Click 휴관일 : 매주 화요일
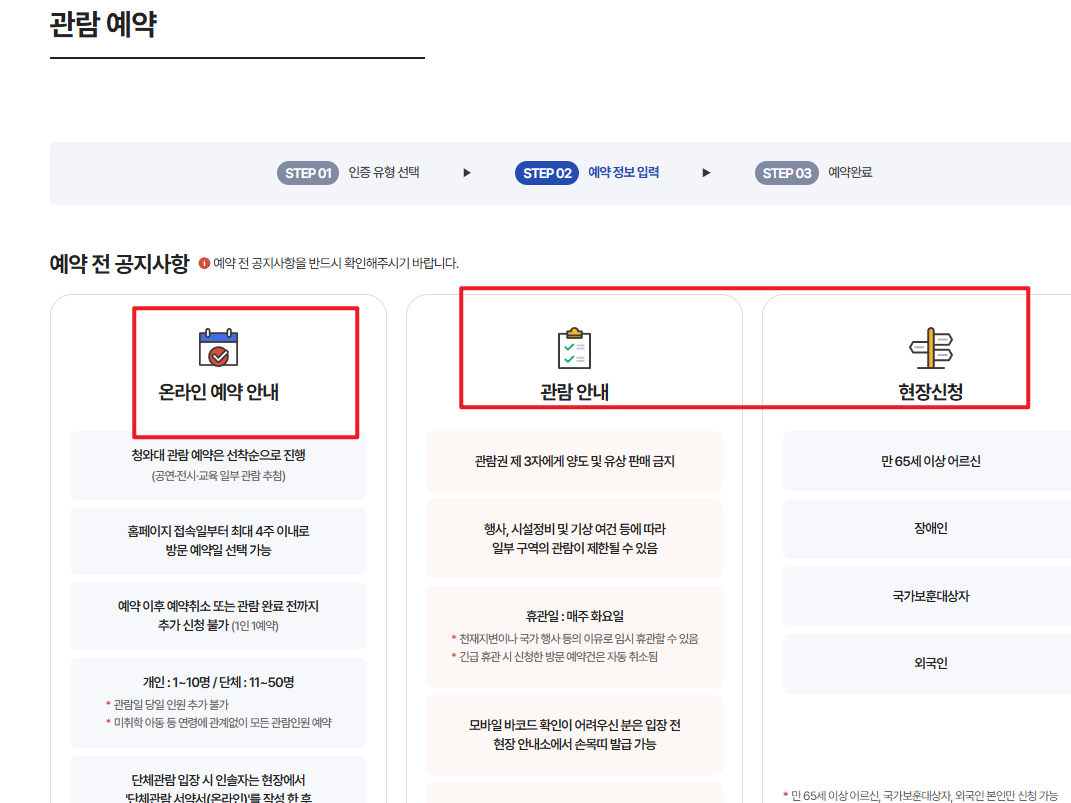Screen dimensions: 1071x803 point(574,616)
